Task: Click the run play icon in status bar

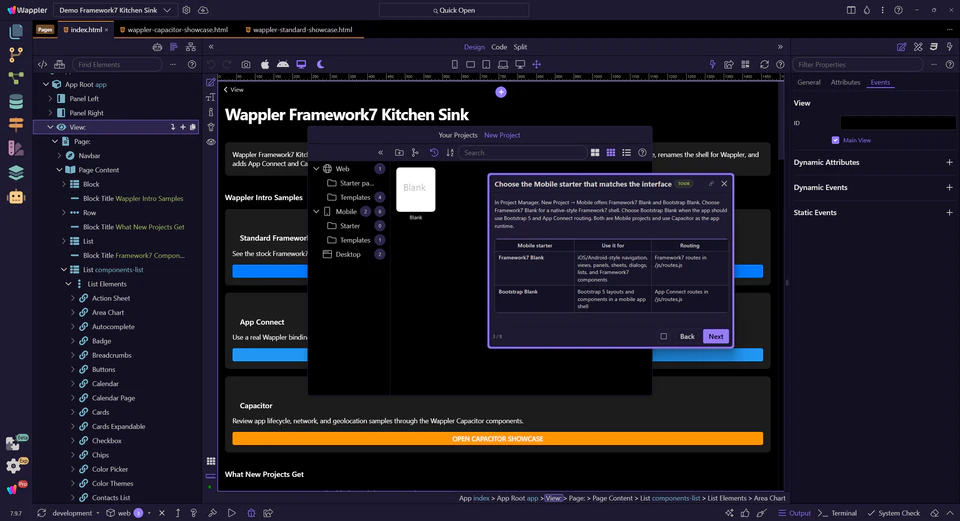Action: click(x=231, y=513)
